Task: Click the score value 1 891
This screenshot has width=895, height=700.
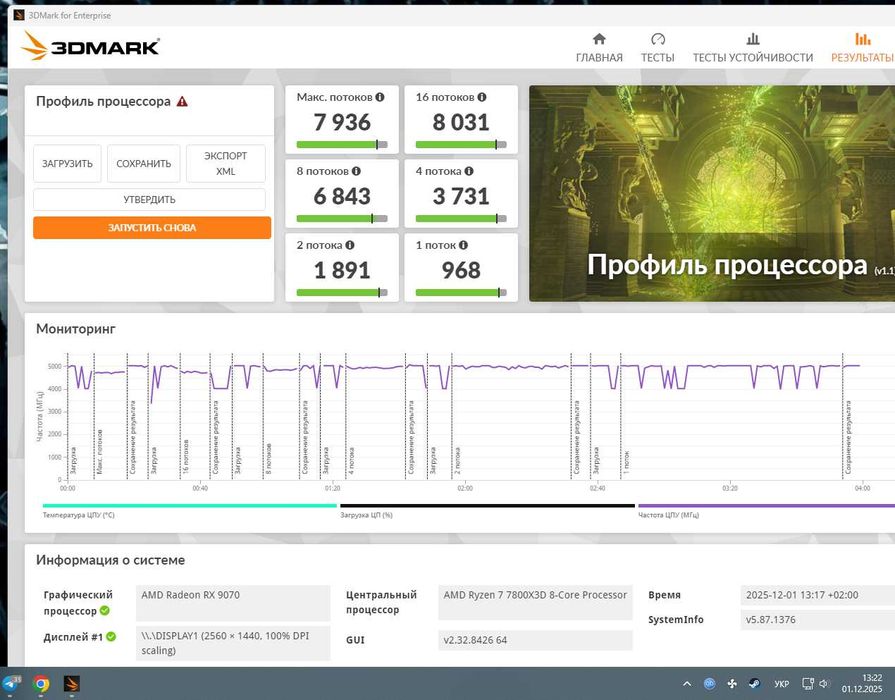Action: pos(342,270)
